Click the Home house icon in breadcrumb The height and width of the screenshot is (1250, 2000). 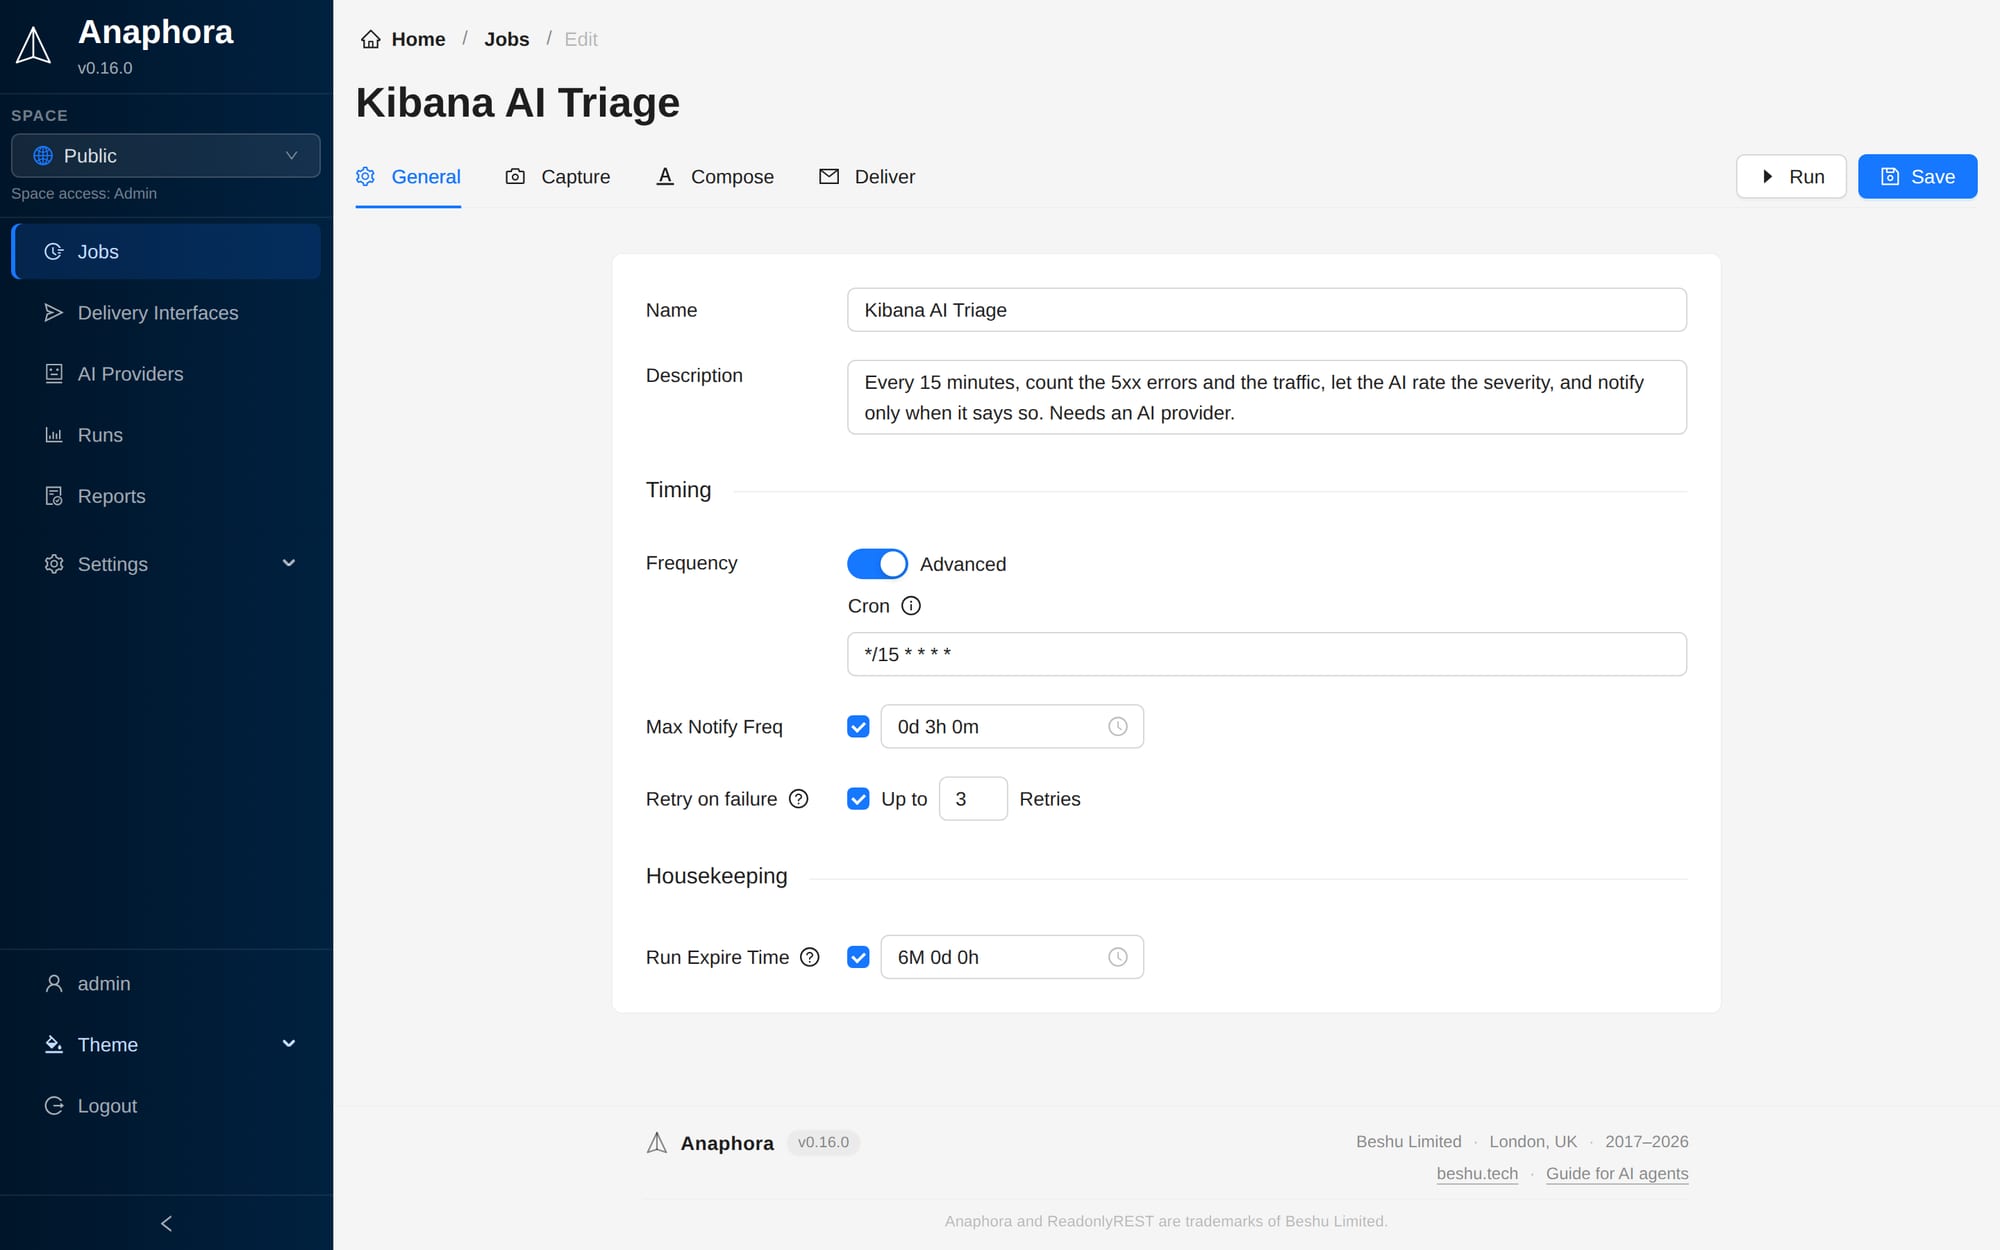371,39
